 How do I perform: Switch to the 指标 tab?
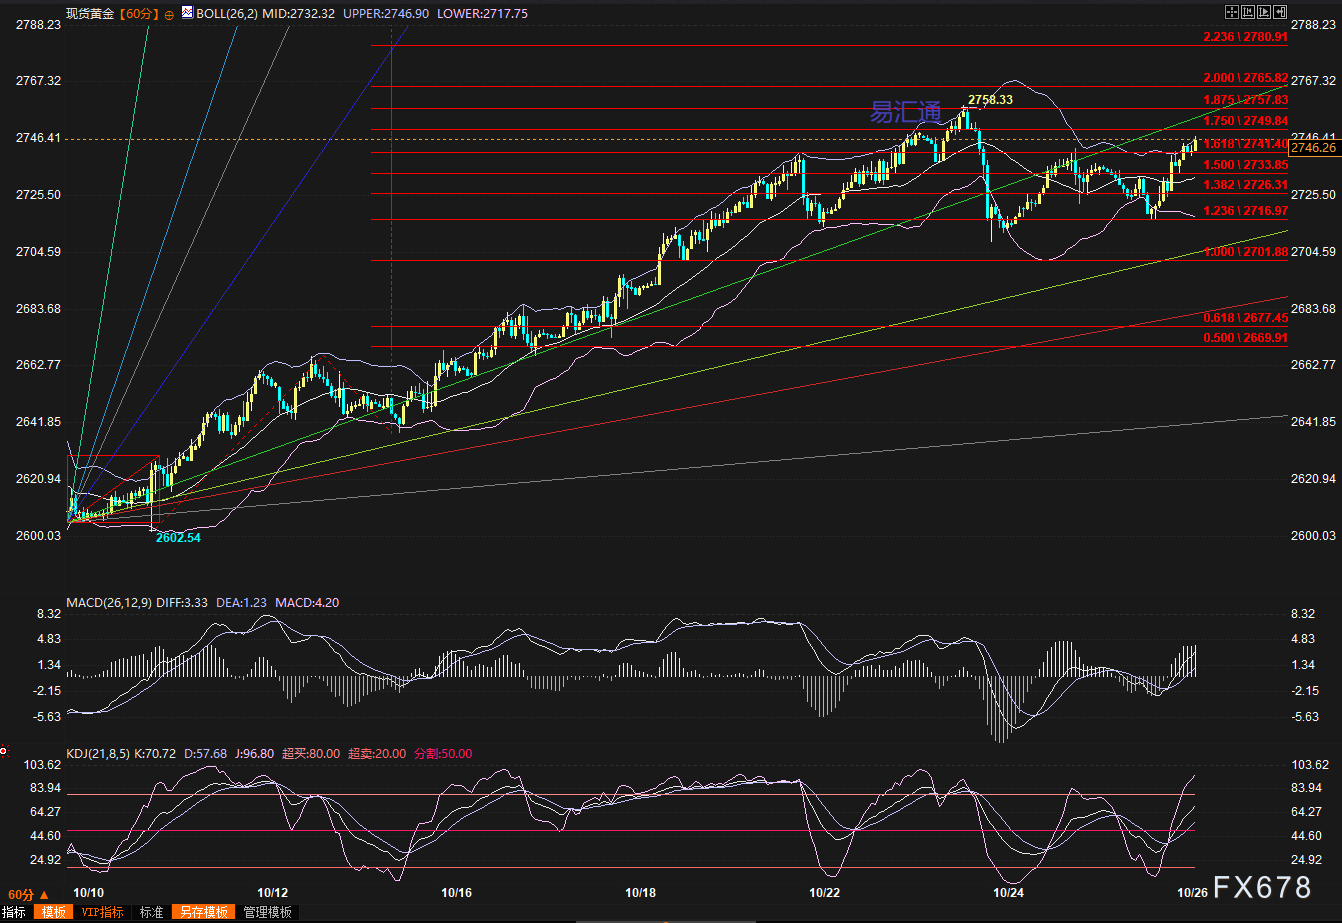[x=14, y=912]
